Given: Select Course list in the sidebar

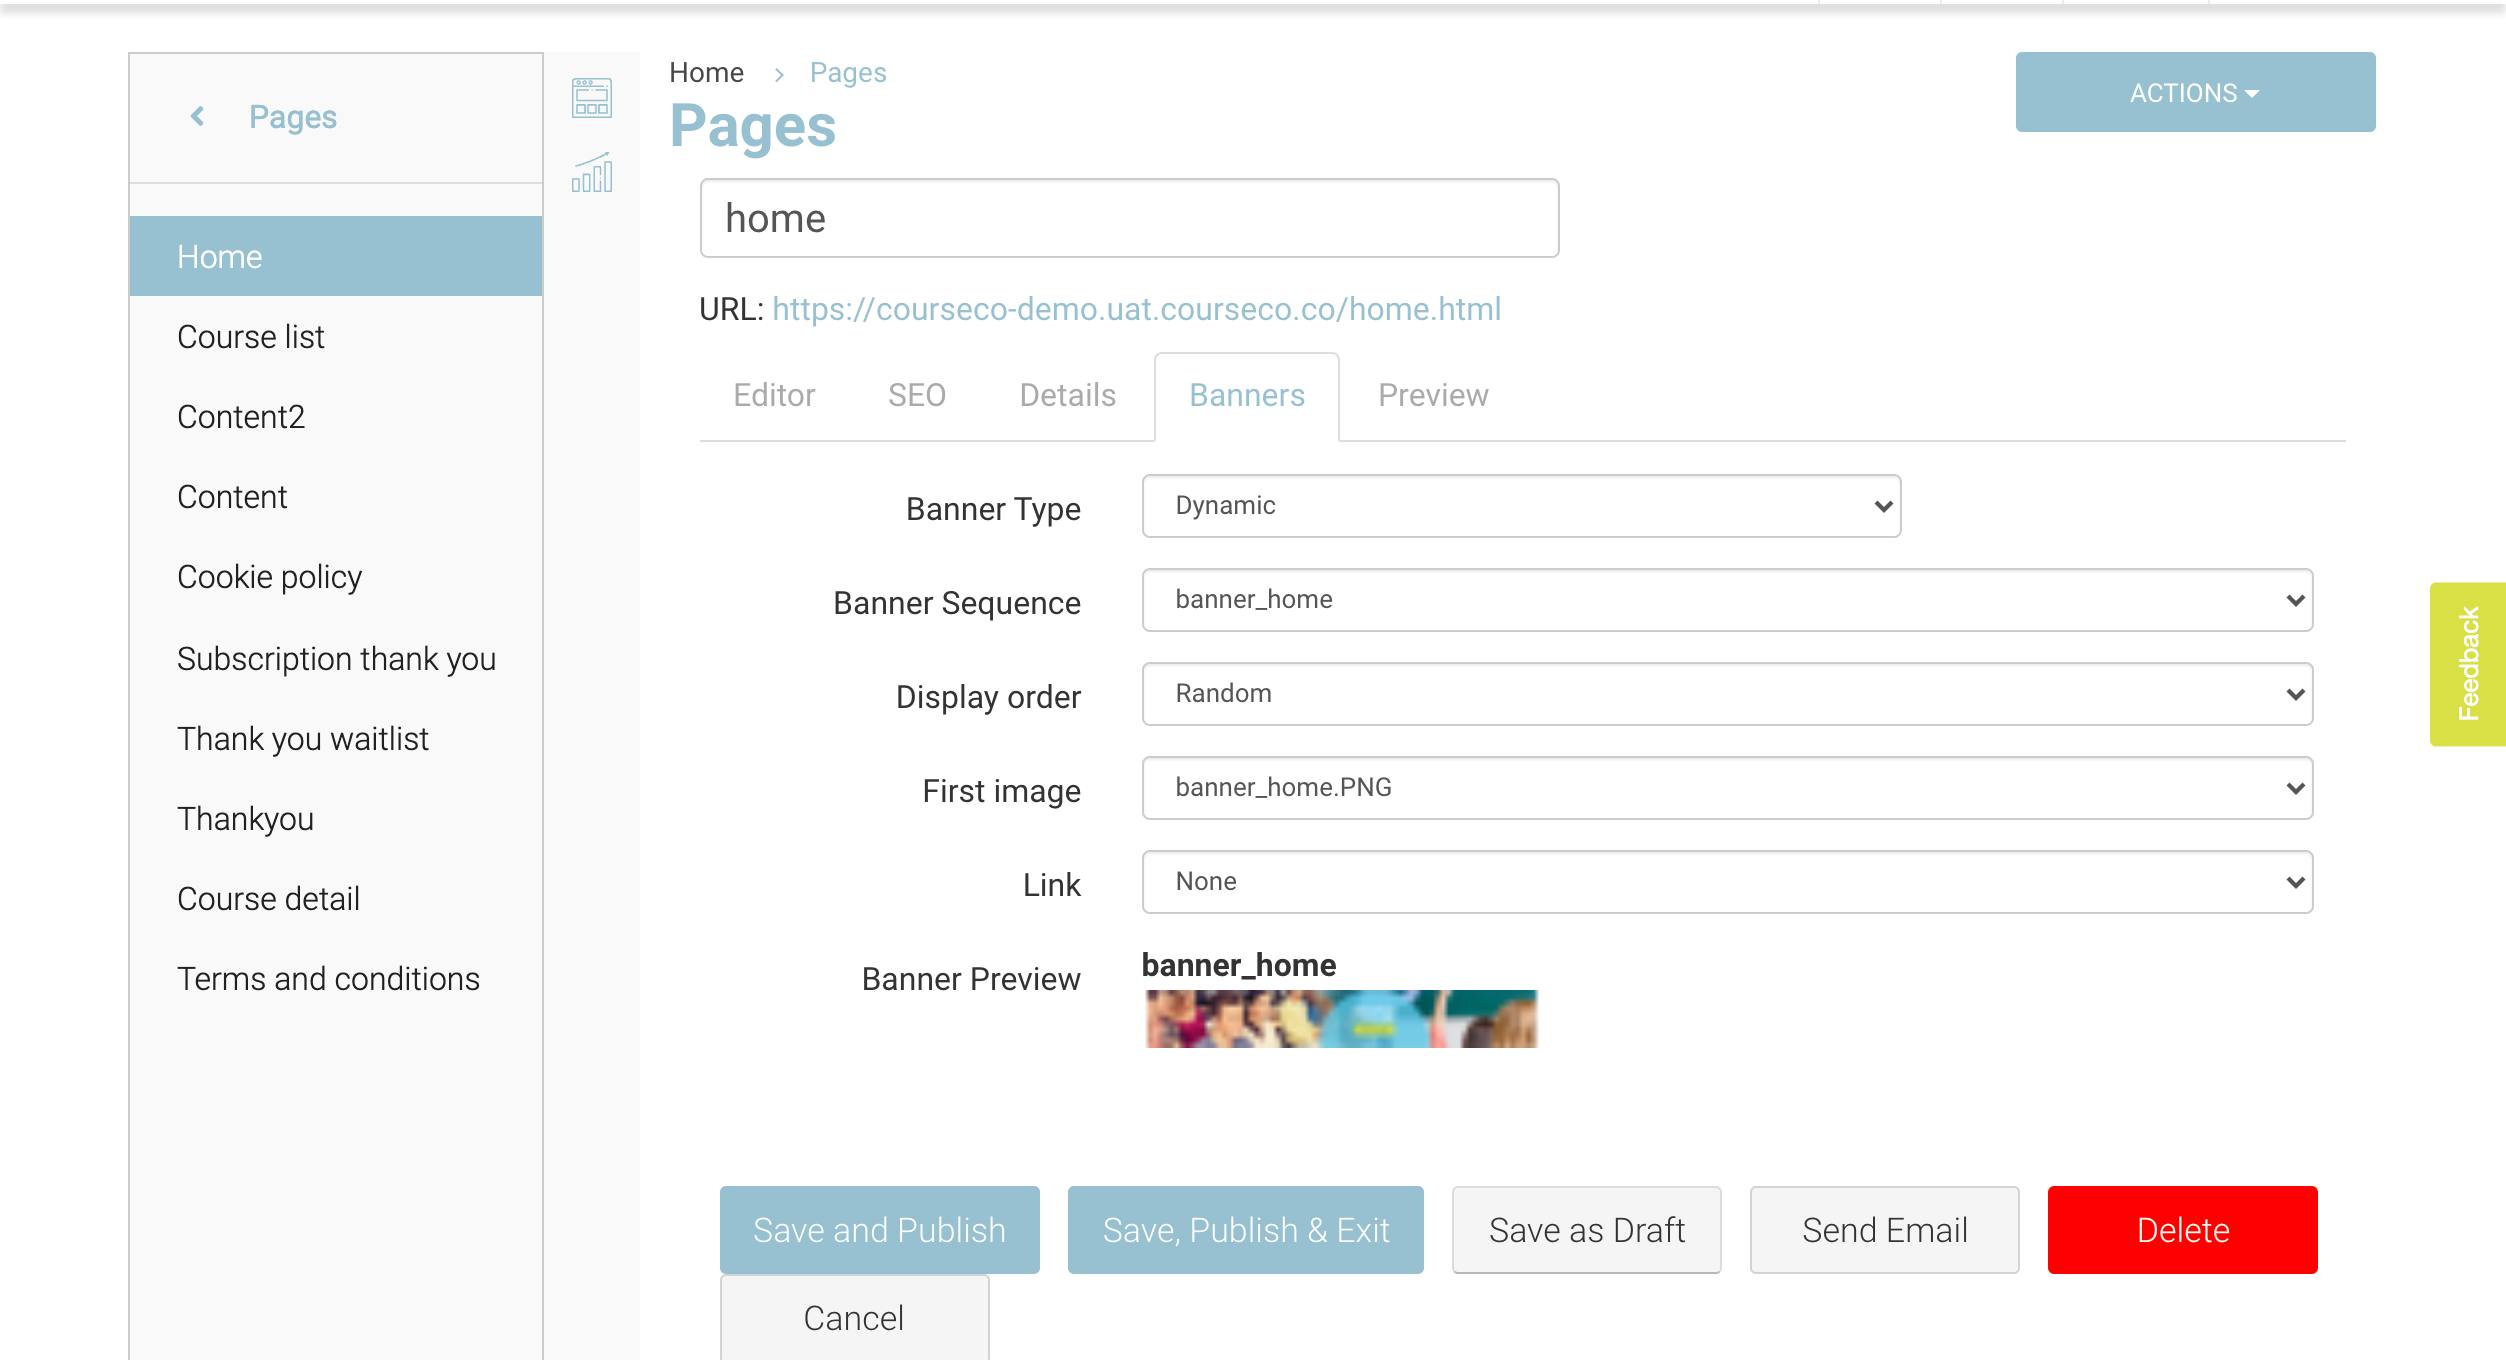Looking at the screenshot, I should point(251,337).
